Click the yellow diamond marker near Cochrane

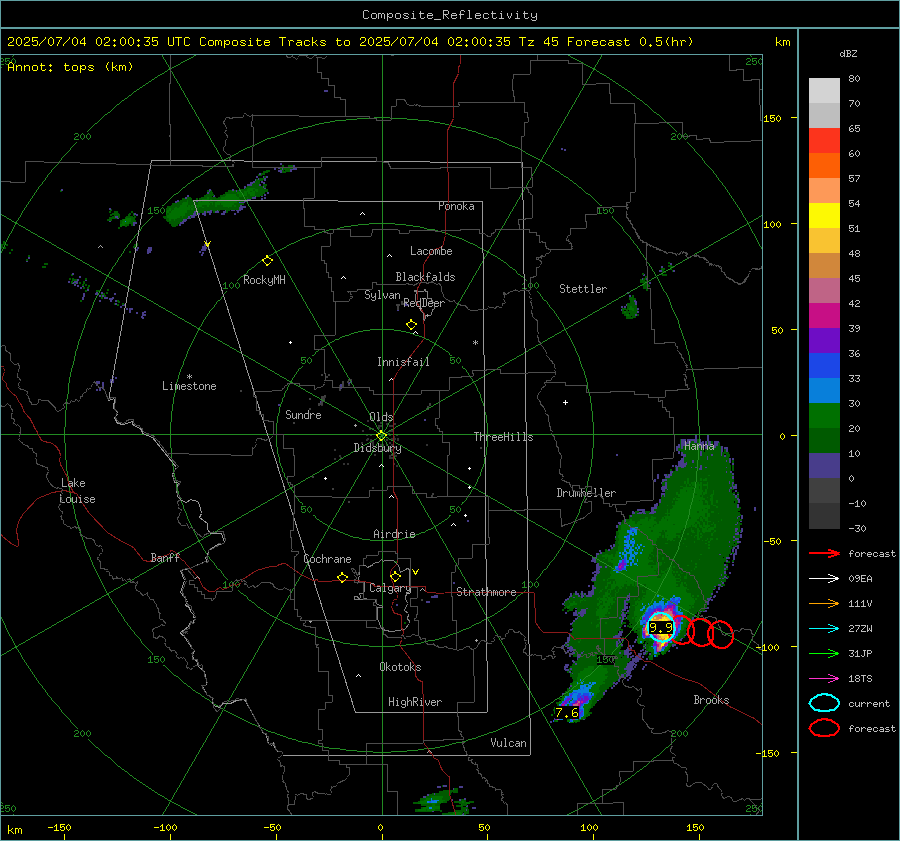[342, 578]
